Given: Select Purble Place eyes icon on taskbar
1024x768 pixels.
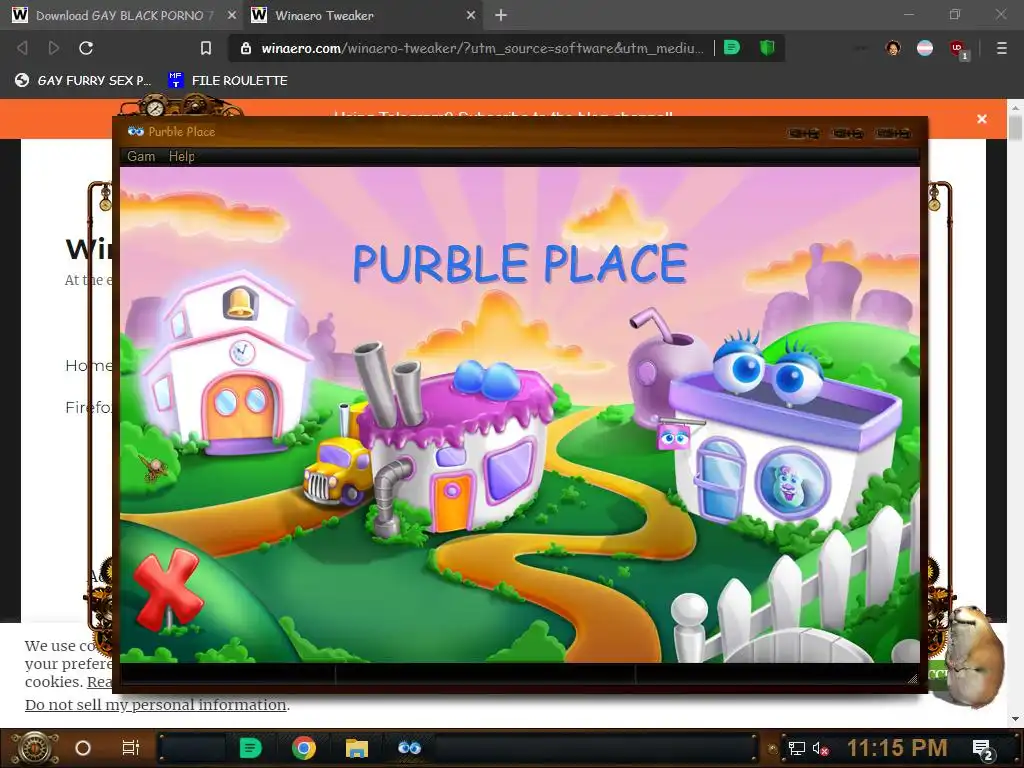Looking at the screenshot, I should pos(409,748).
